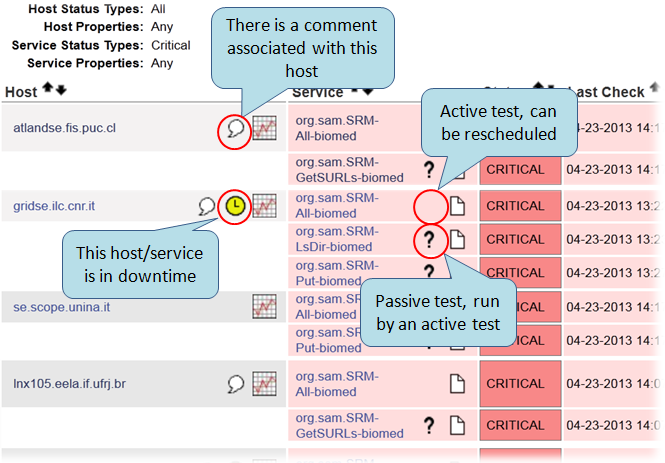Viewport: 665px width, 463px height.
Task: Open the document icon on lnx105's SRM-All-biomed row
Action: point(457,383)
